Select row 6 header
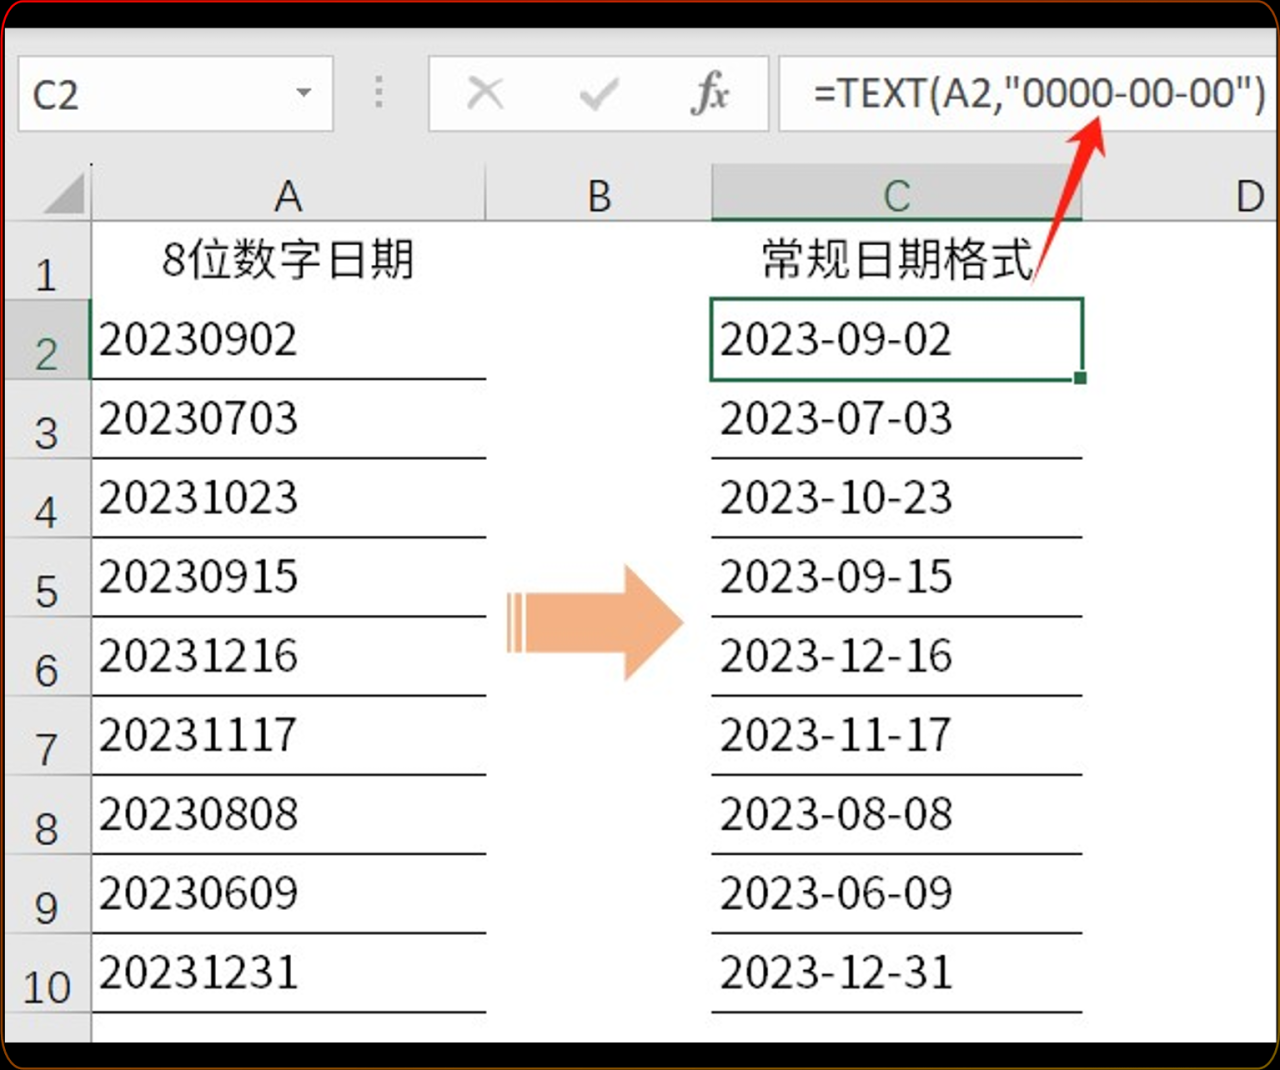The width and height of the screenshot is (1280, 1070). [x=46, y=657]
